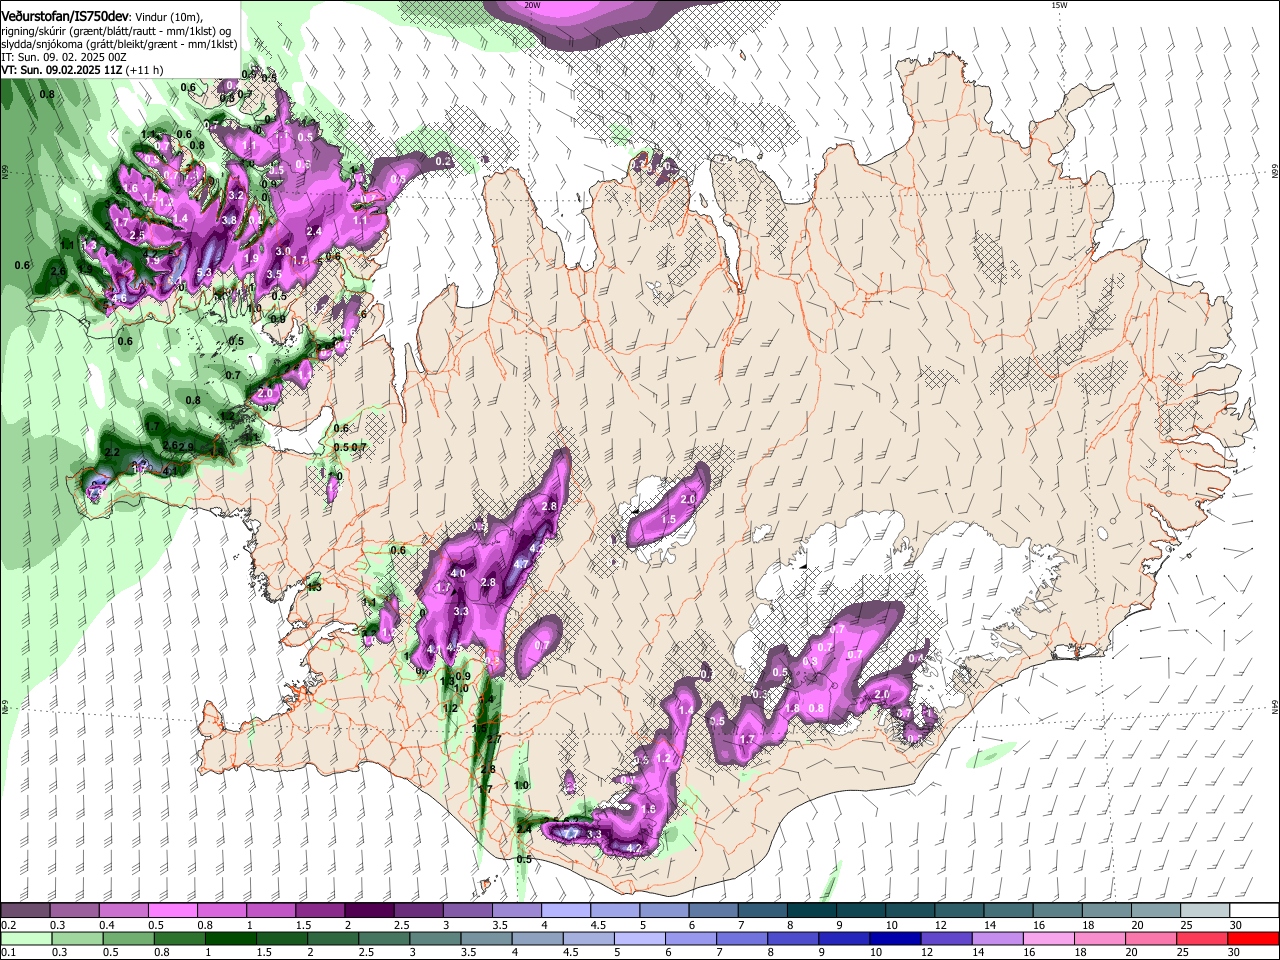Click the "VT: Sun. 09.02.2025 11Z" valid time

coord(62,70)
